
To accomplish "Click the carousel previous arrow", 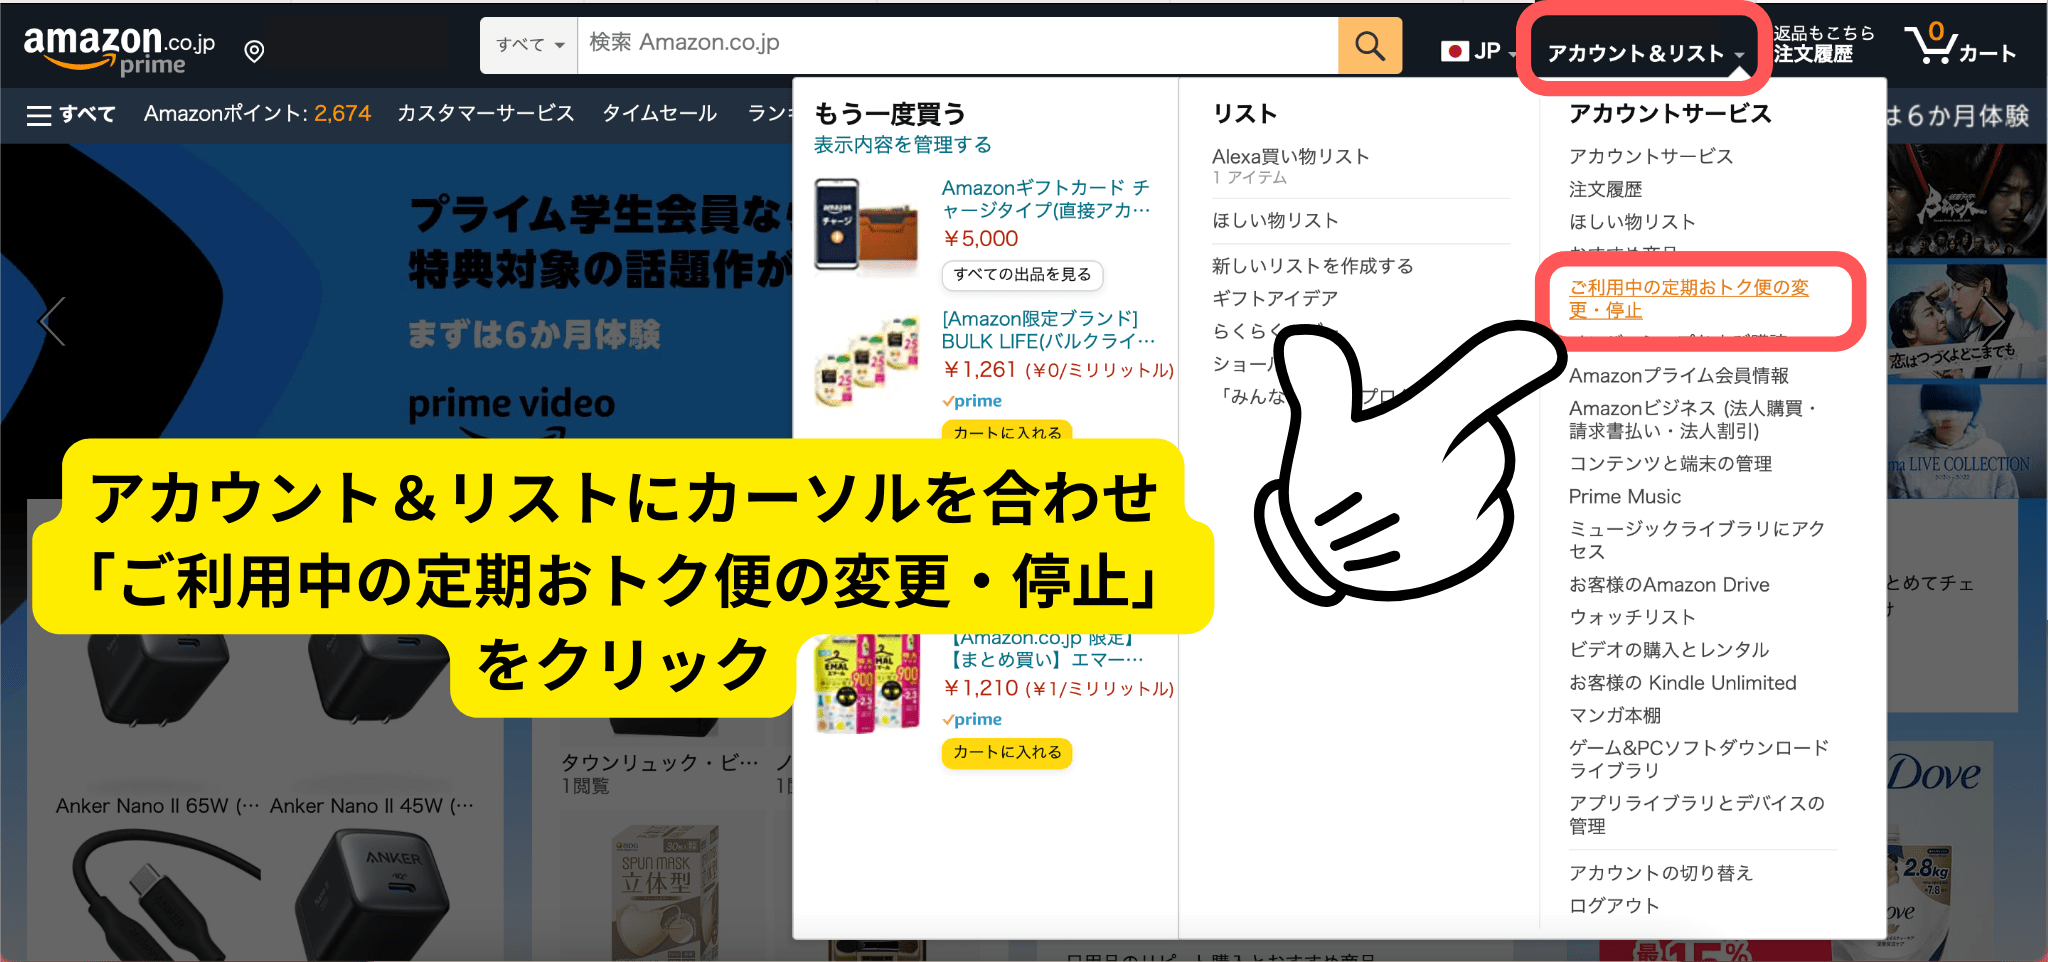I will [50, 321].
